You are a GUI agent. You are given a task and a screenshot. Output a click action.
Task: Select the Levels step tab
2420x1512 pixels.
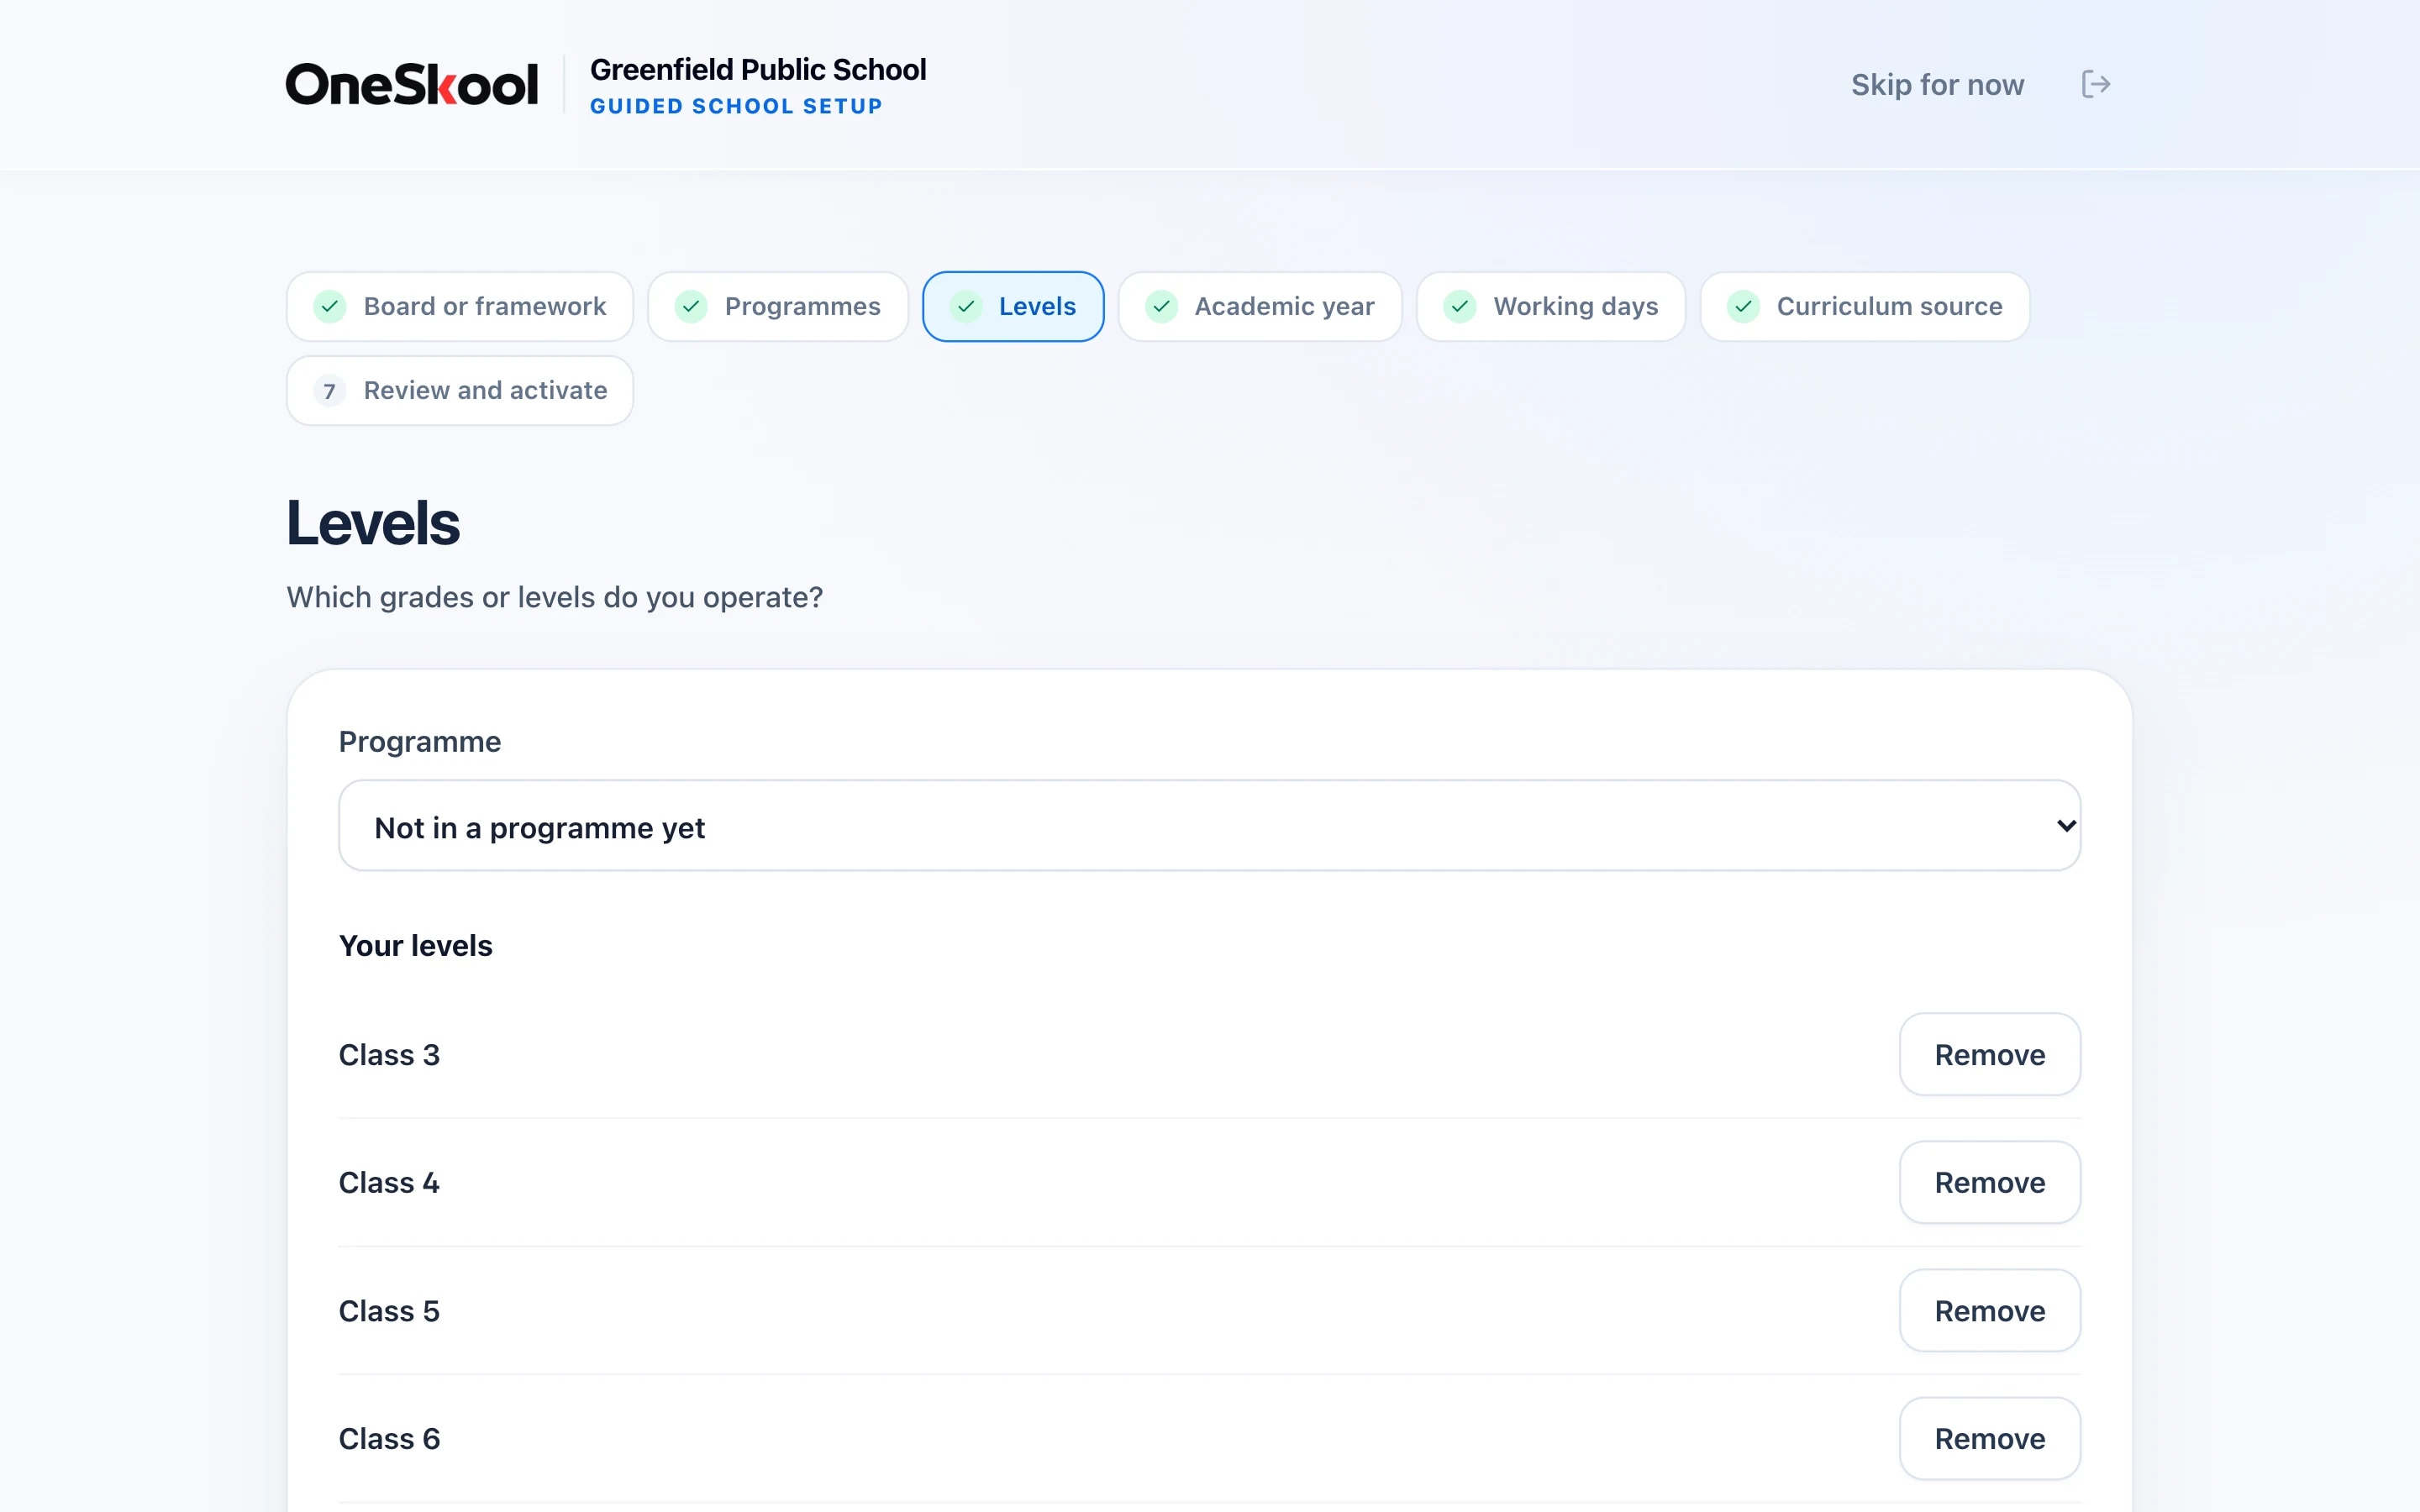click(x=1013, y=306)
